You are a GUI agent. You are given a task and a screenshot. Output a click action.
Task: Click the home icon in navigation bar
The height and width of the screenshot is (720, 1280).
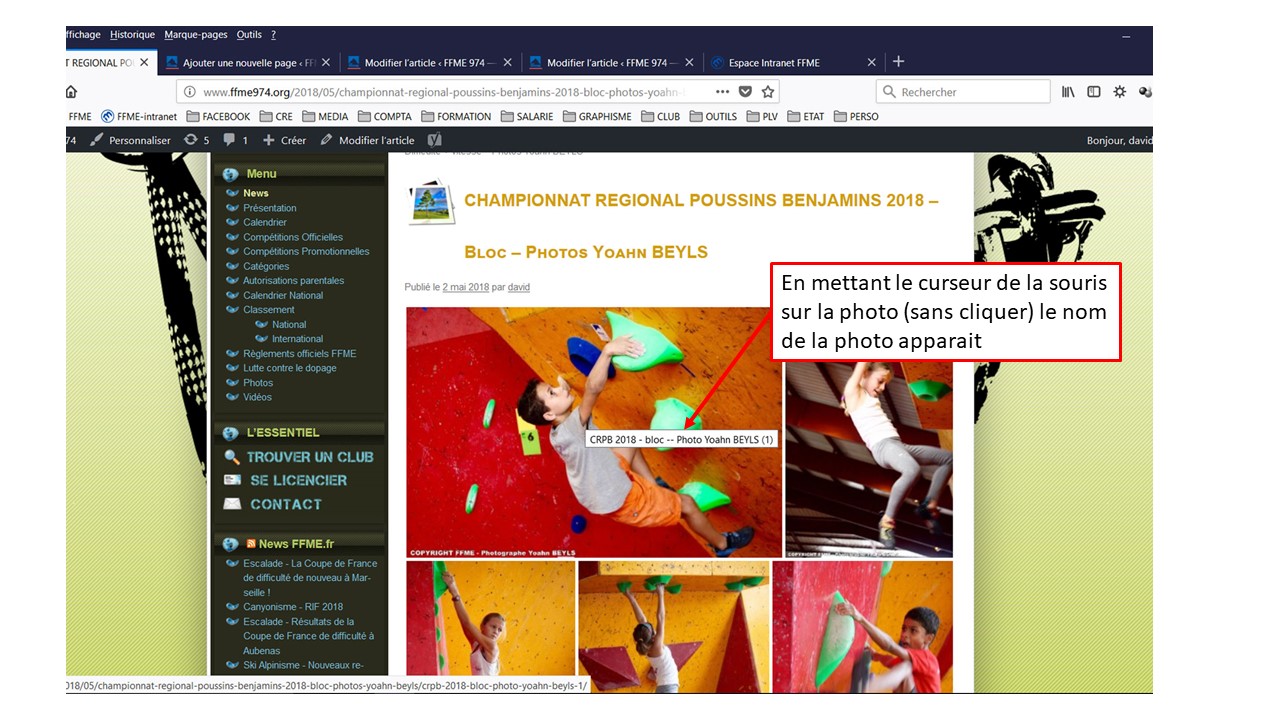point(71,92)
